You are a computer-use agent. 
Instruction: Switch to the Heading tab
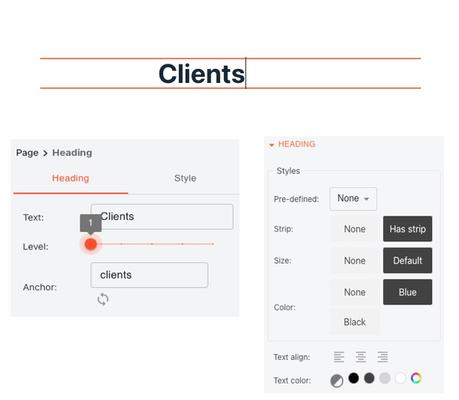pyautogui.click(x=71, y=178)
